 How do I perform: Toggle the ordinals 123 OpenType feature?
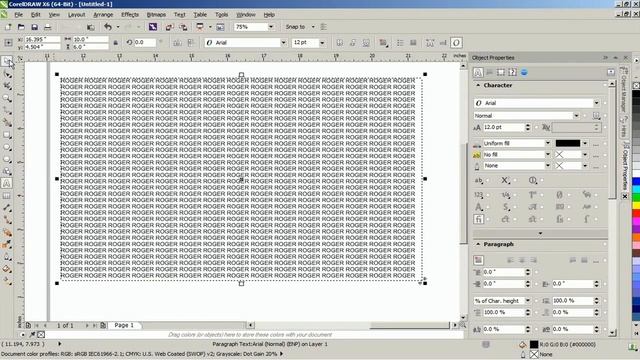coord(478,195)
